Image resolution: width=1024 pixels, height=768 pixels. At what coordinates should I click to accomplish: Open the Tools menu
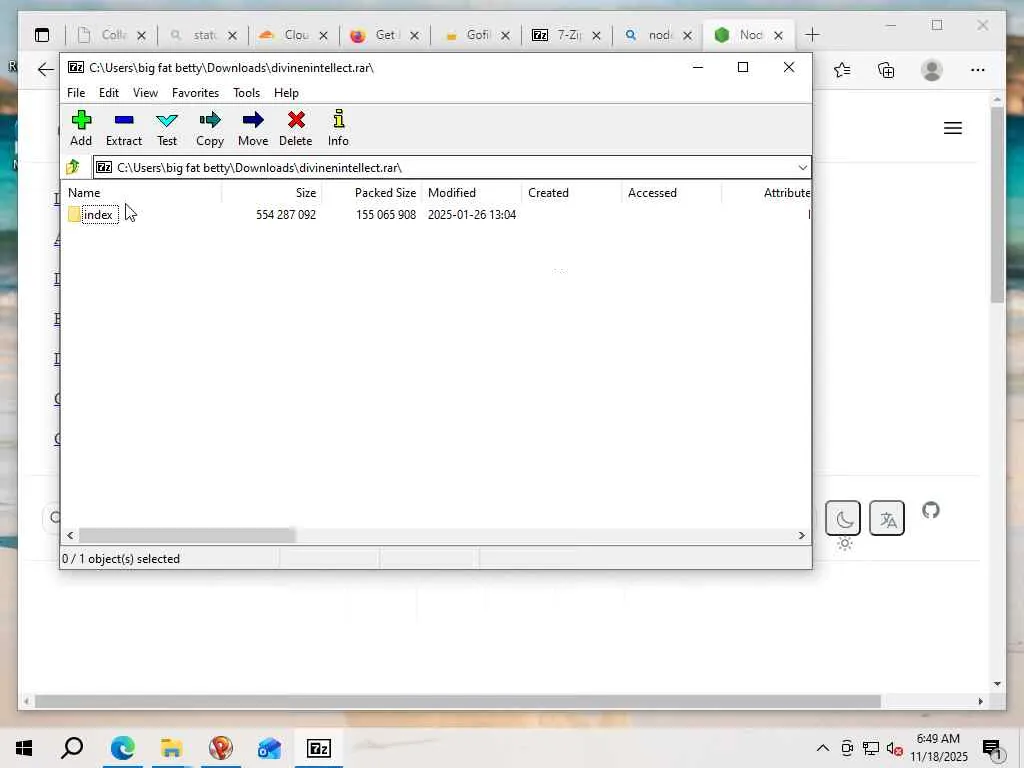246,93
